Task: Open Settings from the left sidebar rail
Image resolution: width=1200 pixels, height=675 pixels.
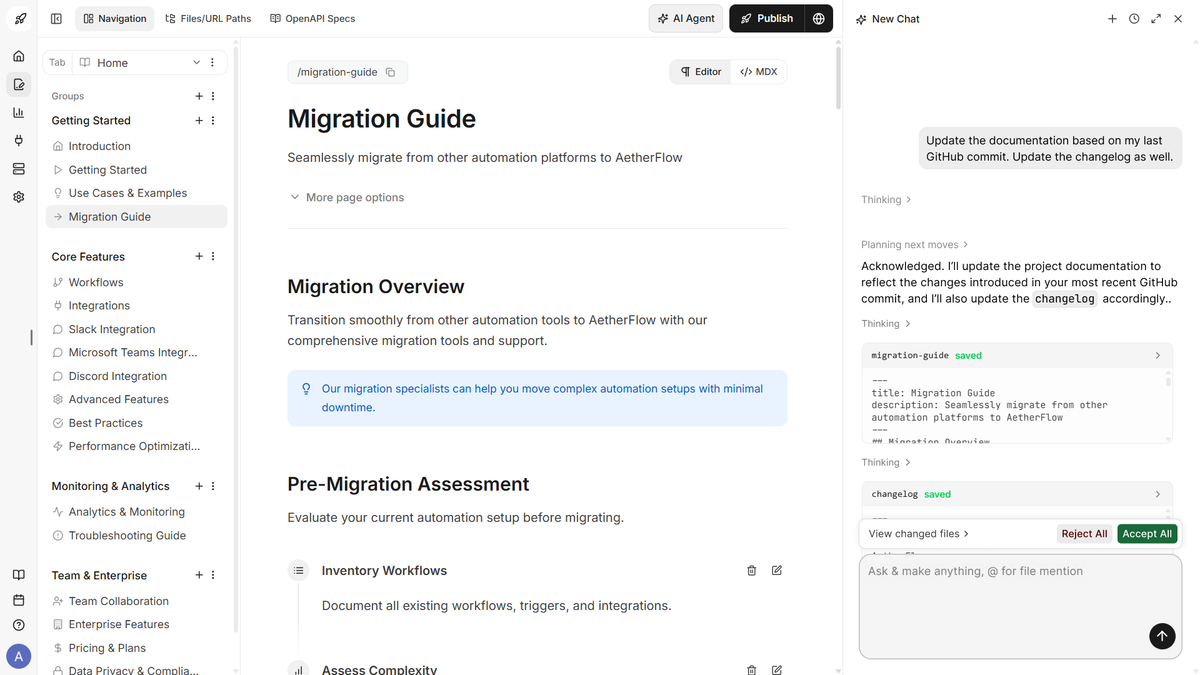Action: pyautogui.click(x=18, y=196)
